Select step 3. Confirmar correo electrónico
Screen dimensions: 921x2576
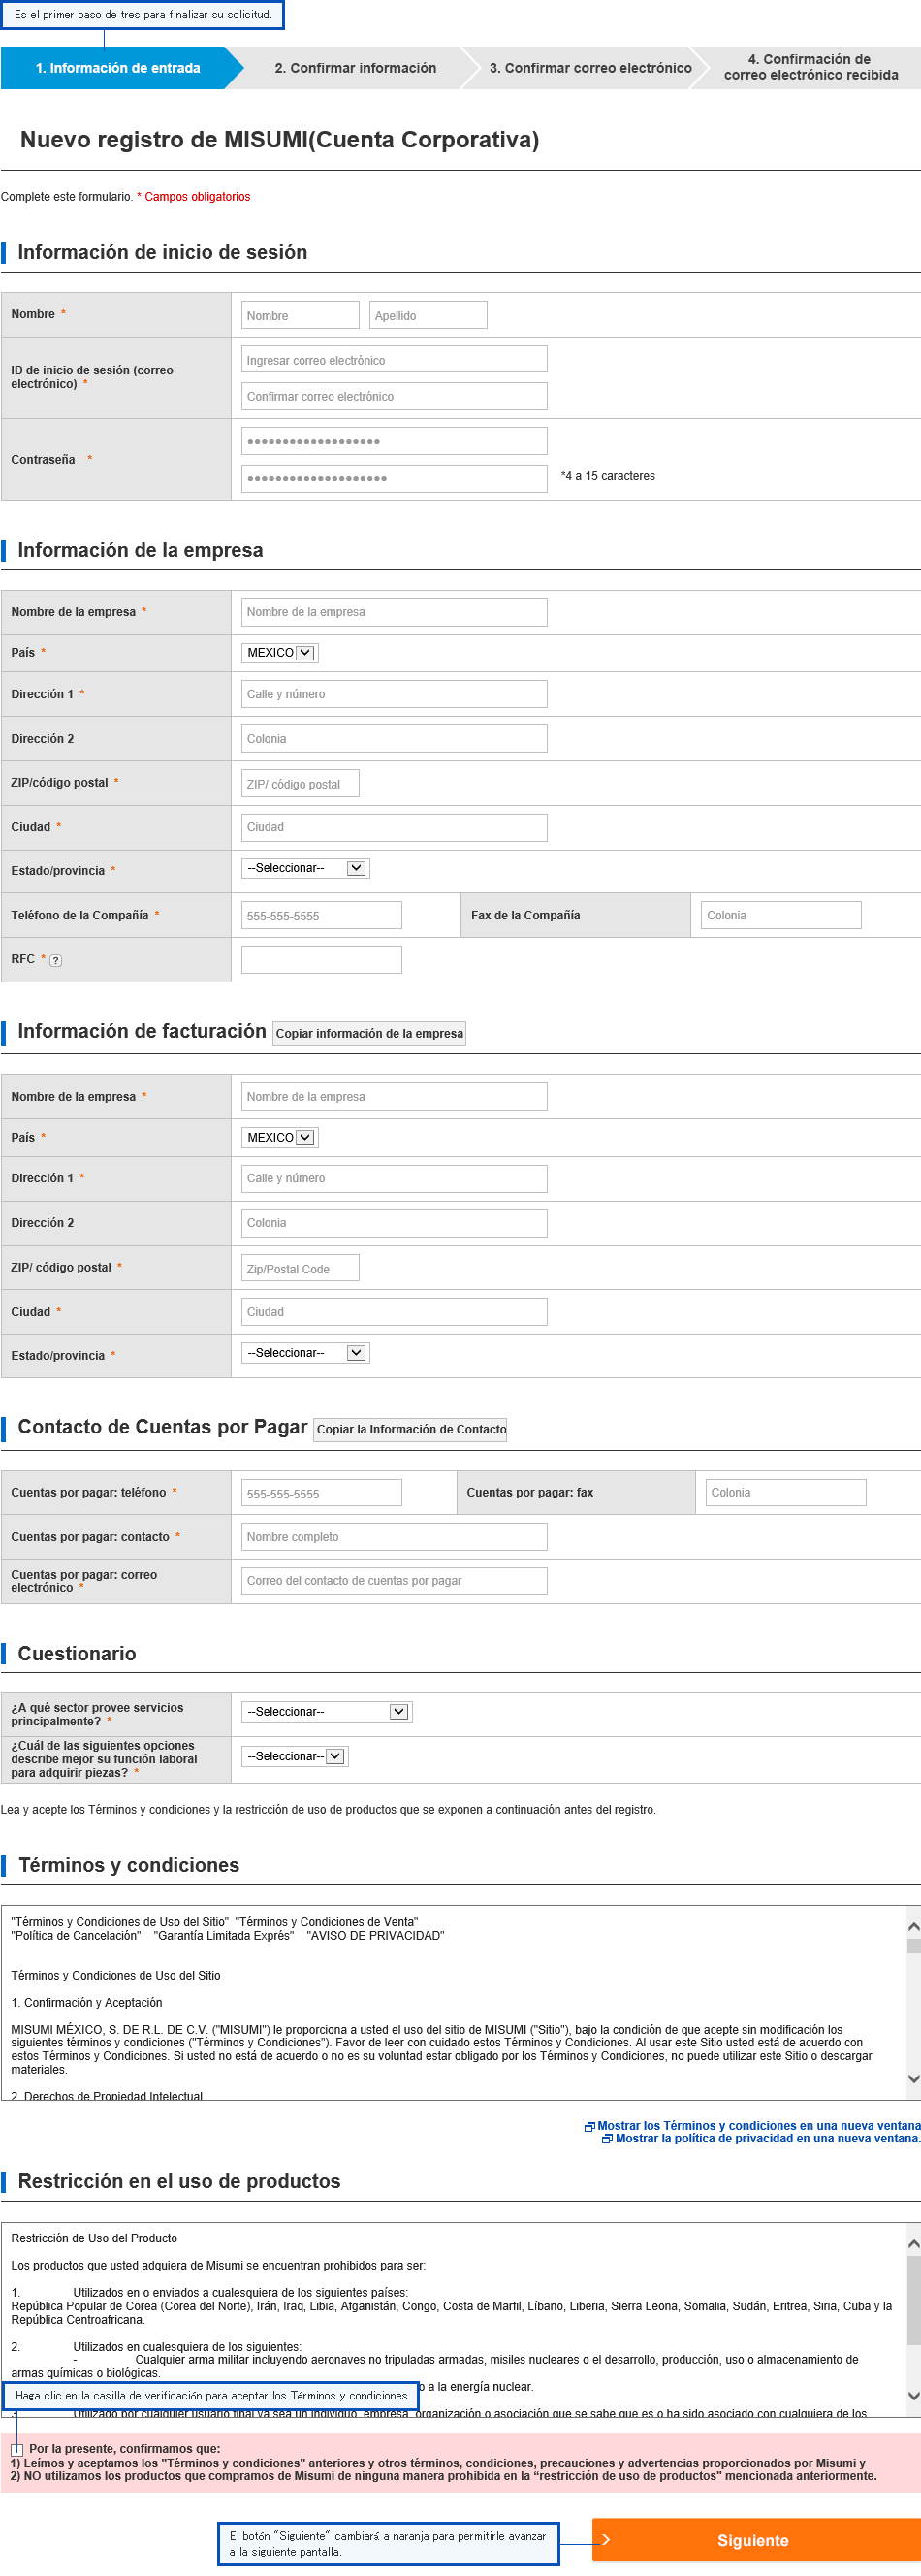(x=590, y=68)
